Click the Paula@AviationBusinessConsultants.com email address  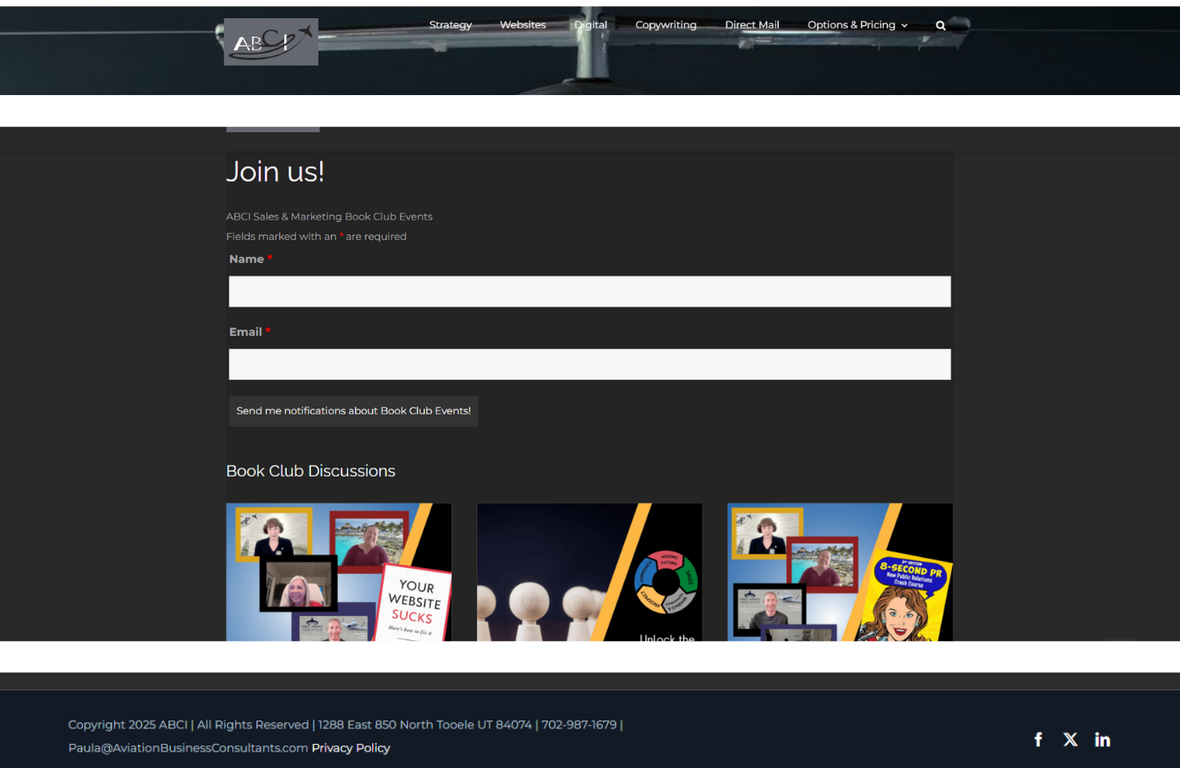[x=188, y=748]
